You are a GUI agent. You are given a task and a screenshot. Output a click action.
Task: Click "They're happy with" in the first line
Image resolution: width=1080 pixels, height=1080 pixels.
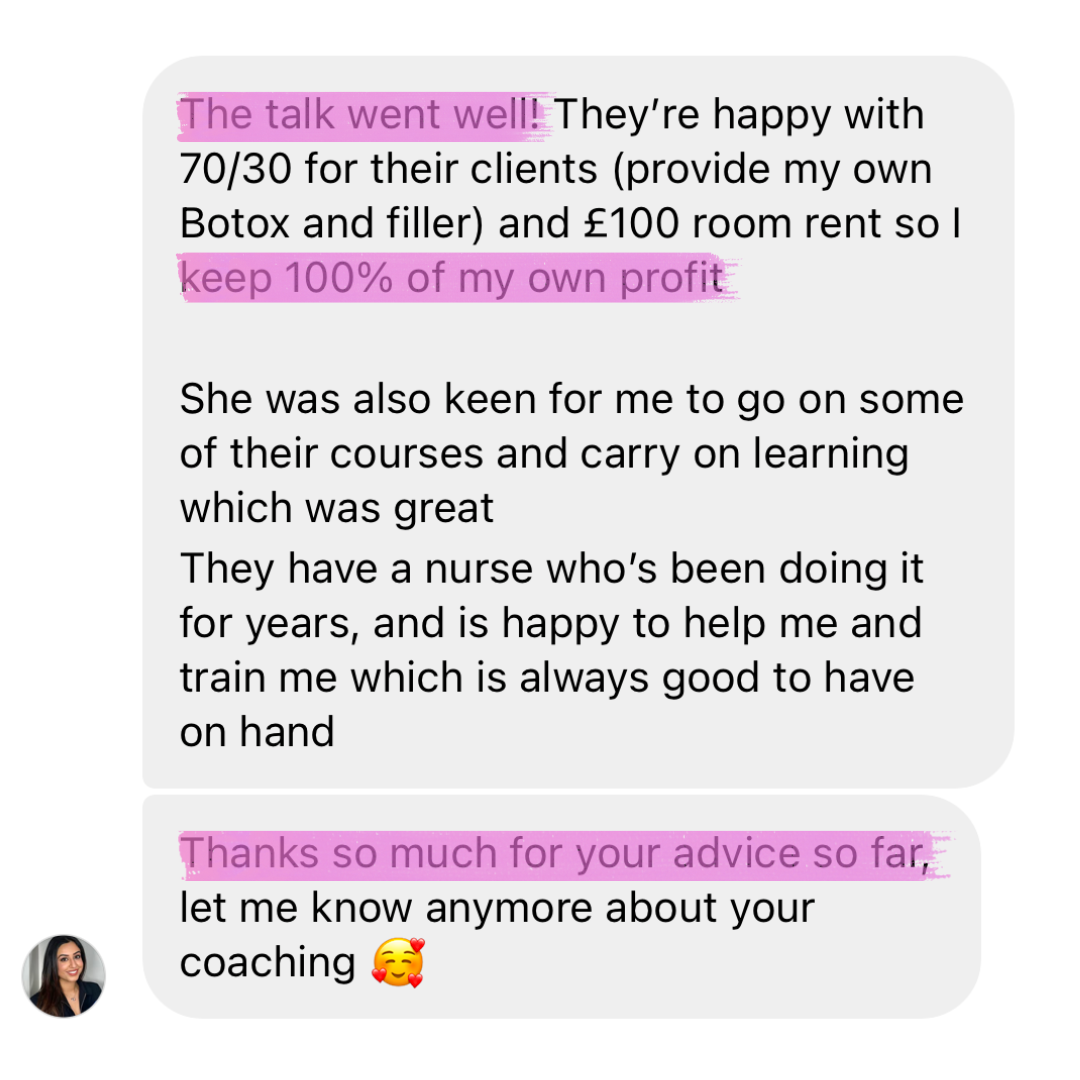pyautogui.click(x=738, y=114)
